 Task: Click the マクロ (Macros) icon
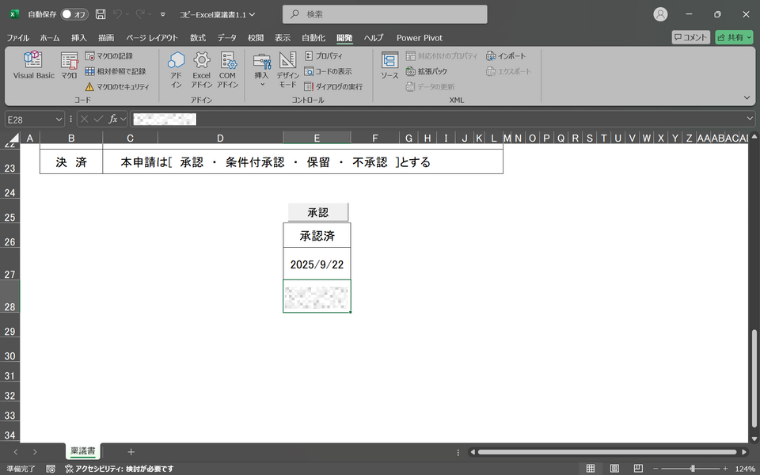pyautogui.click(x=69, y=66)
